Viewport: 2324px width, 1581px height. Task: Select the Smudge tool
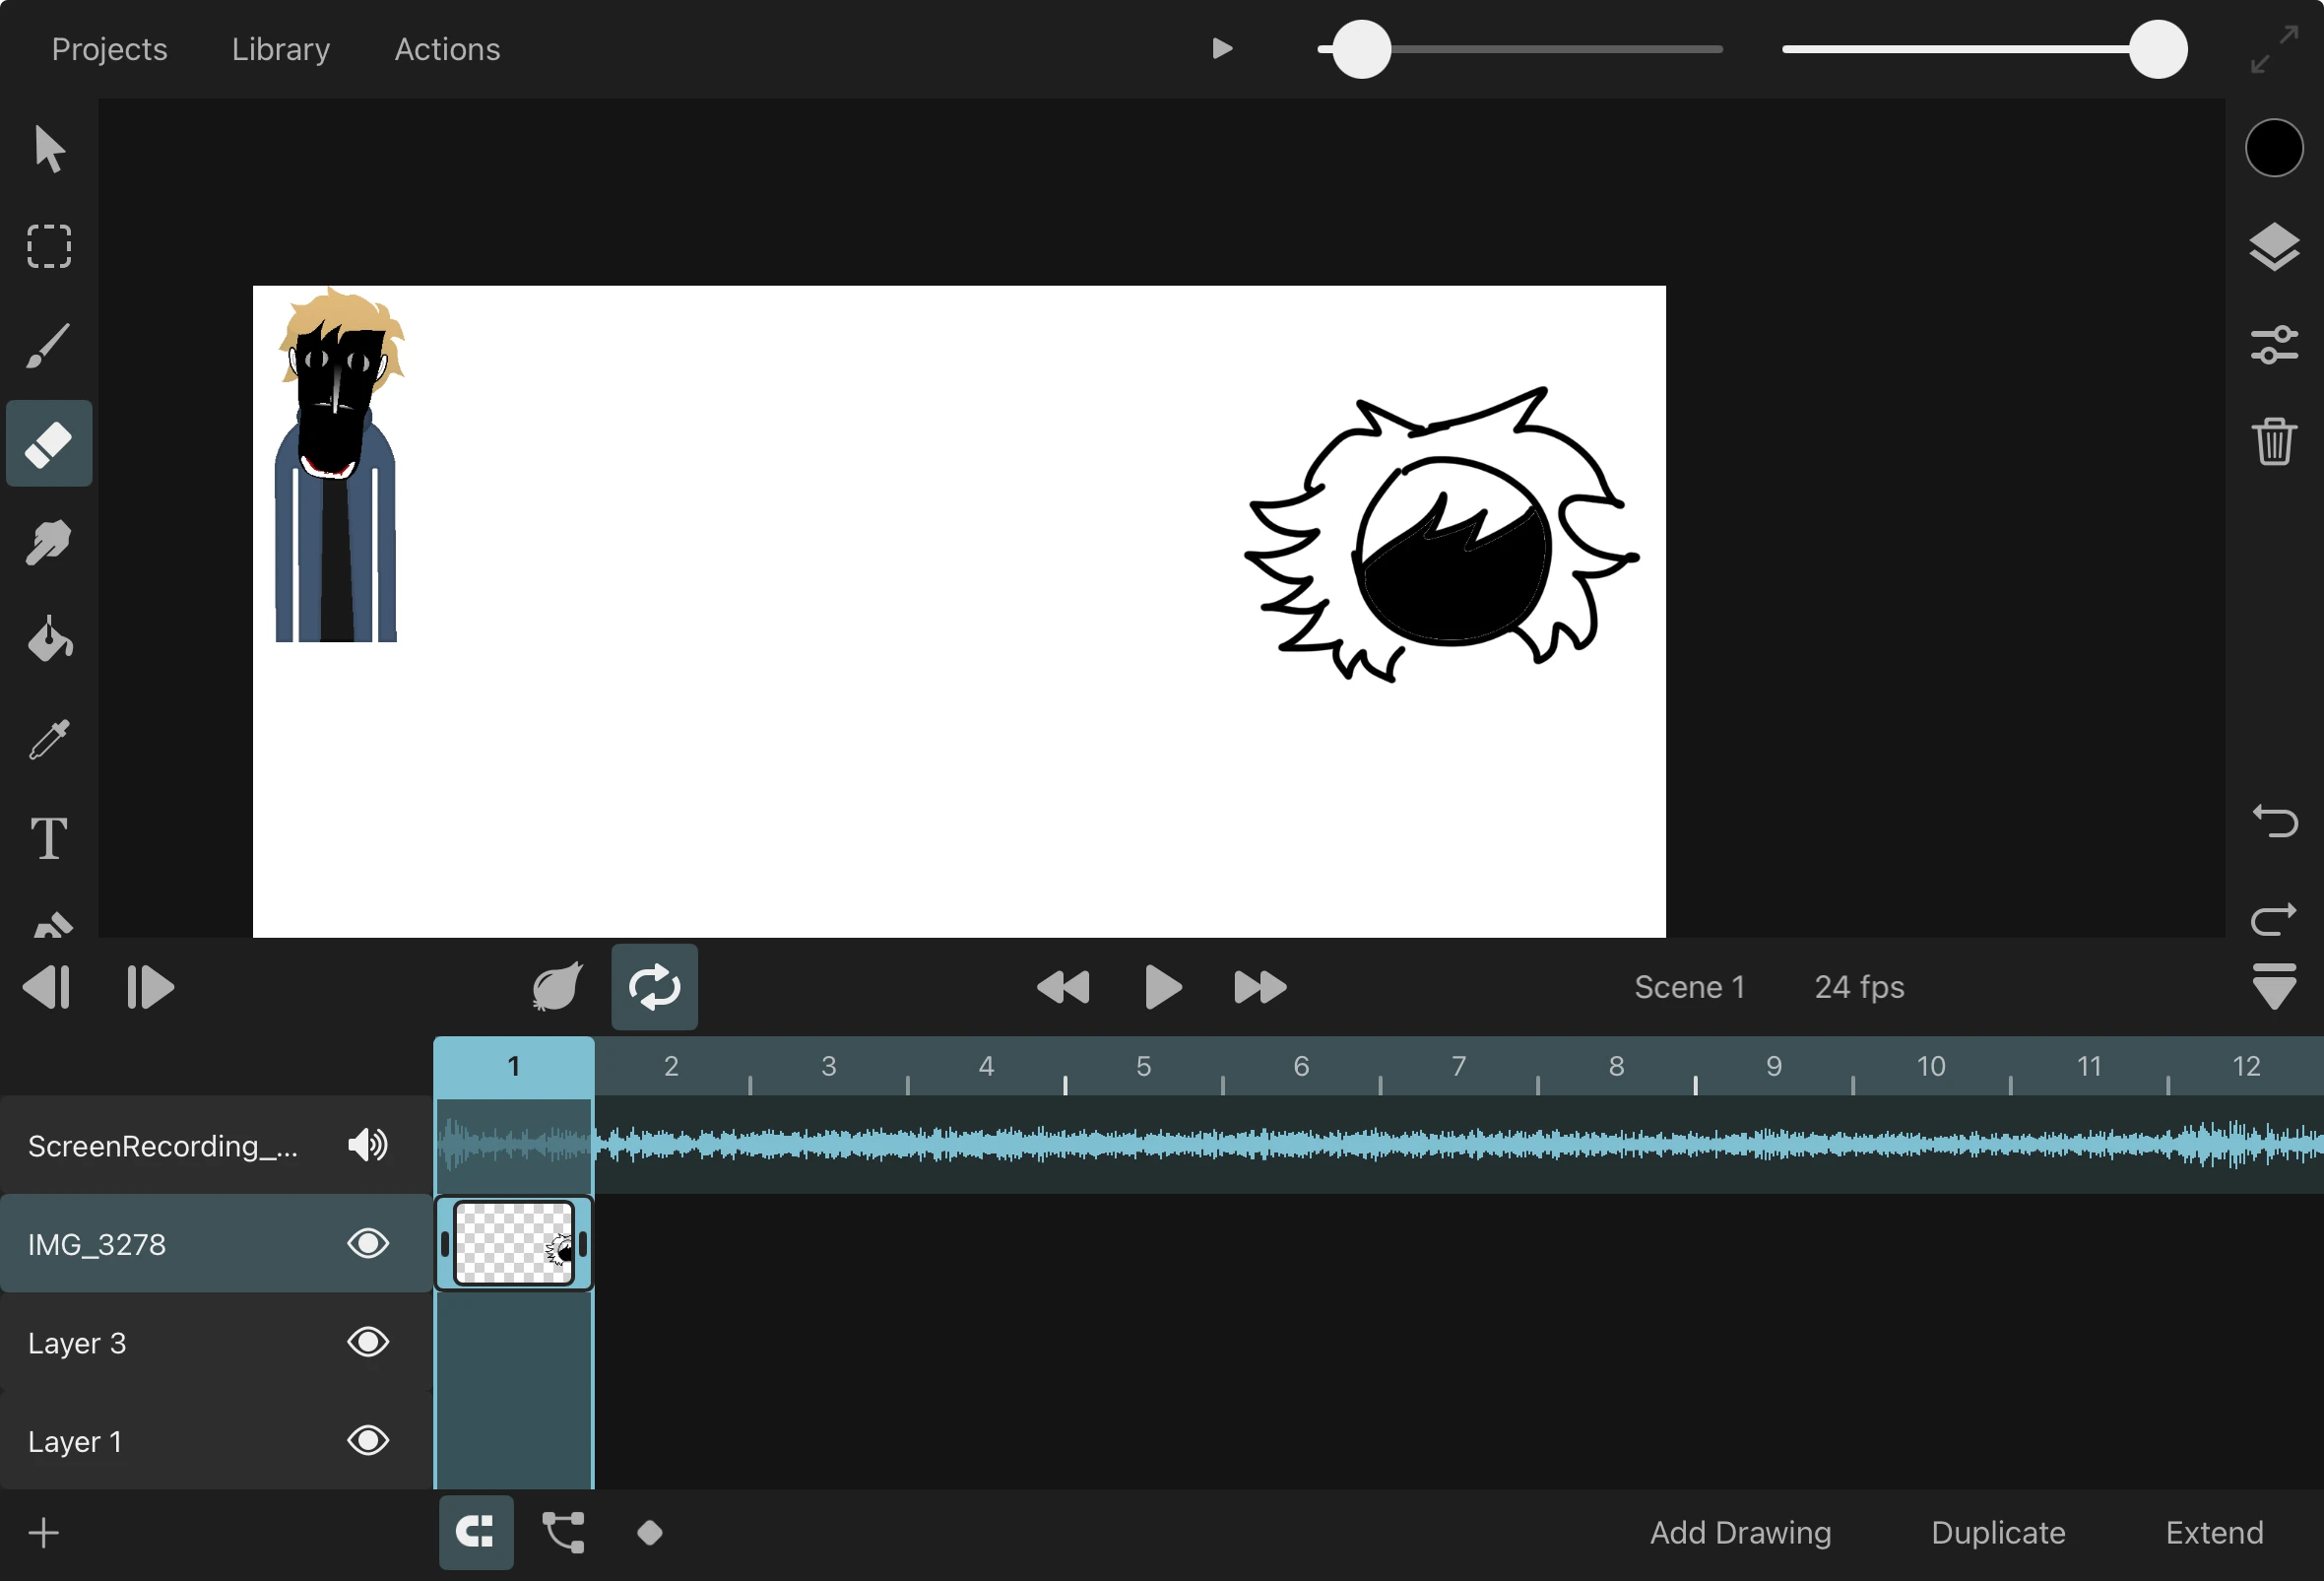pyautogui.click(x=48, y=543)
